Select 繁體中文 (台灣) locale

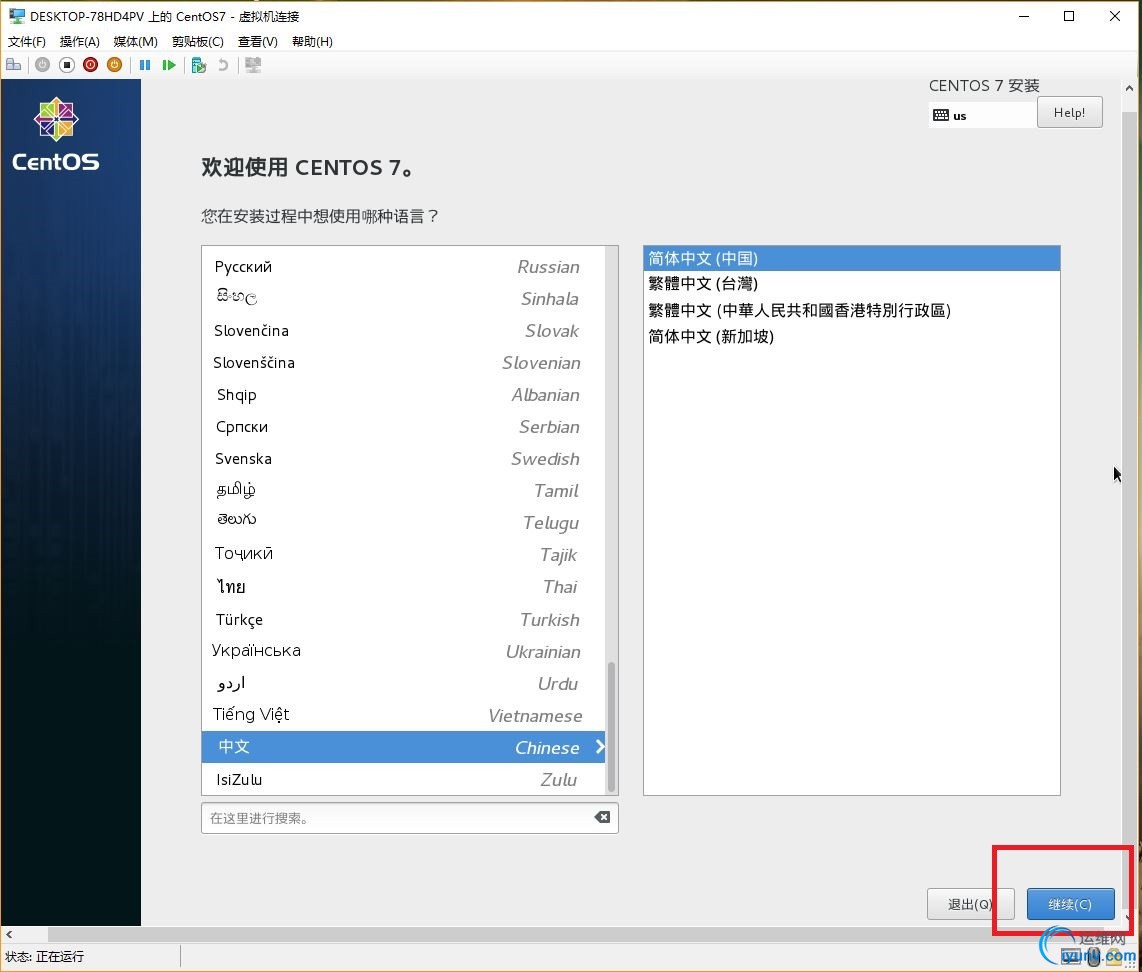(851, 284)
